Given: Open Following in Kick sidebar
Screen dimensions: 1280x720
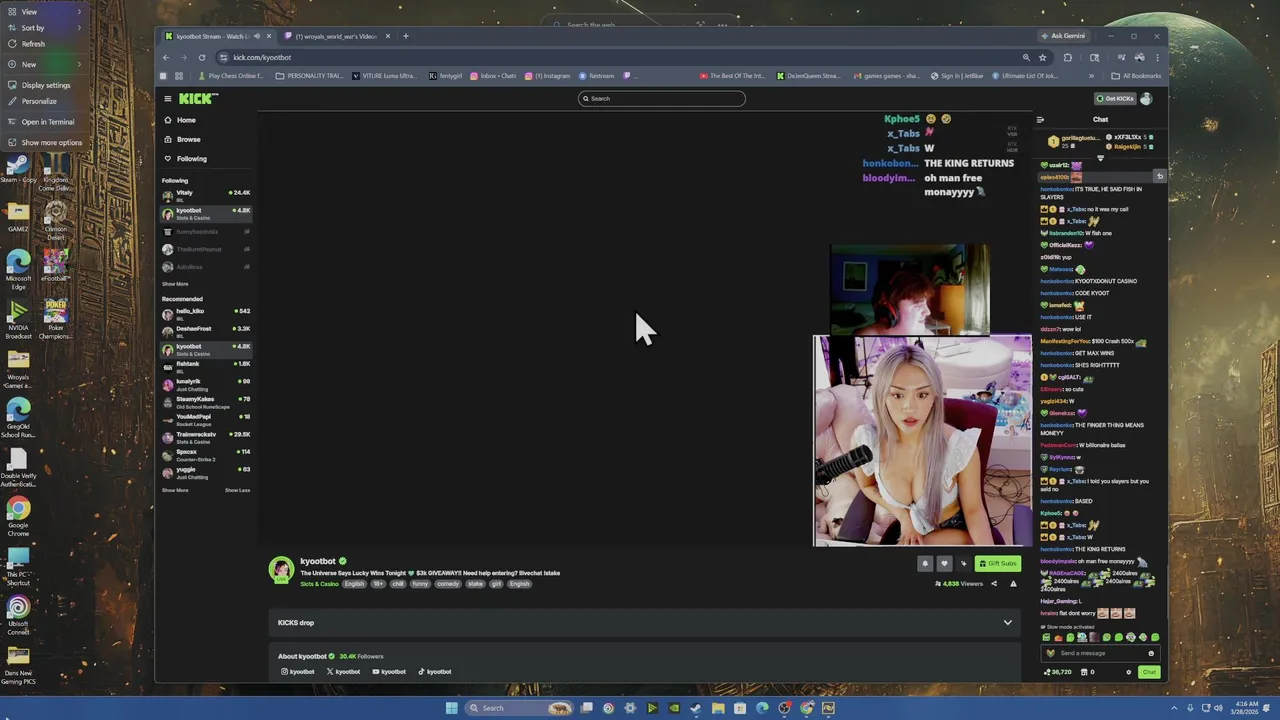Looking at the screenshot, I should (x=185, y=158).
